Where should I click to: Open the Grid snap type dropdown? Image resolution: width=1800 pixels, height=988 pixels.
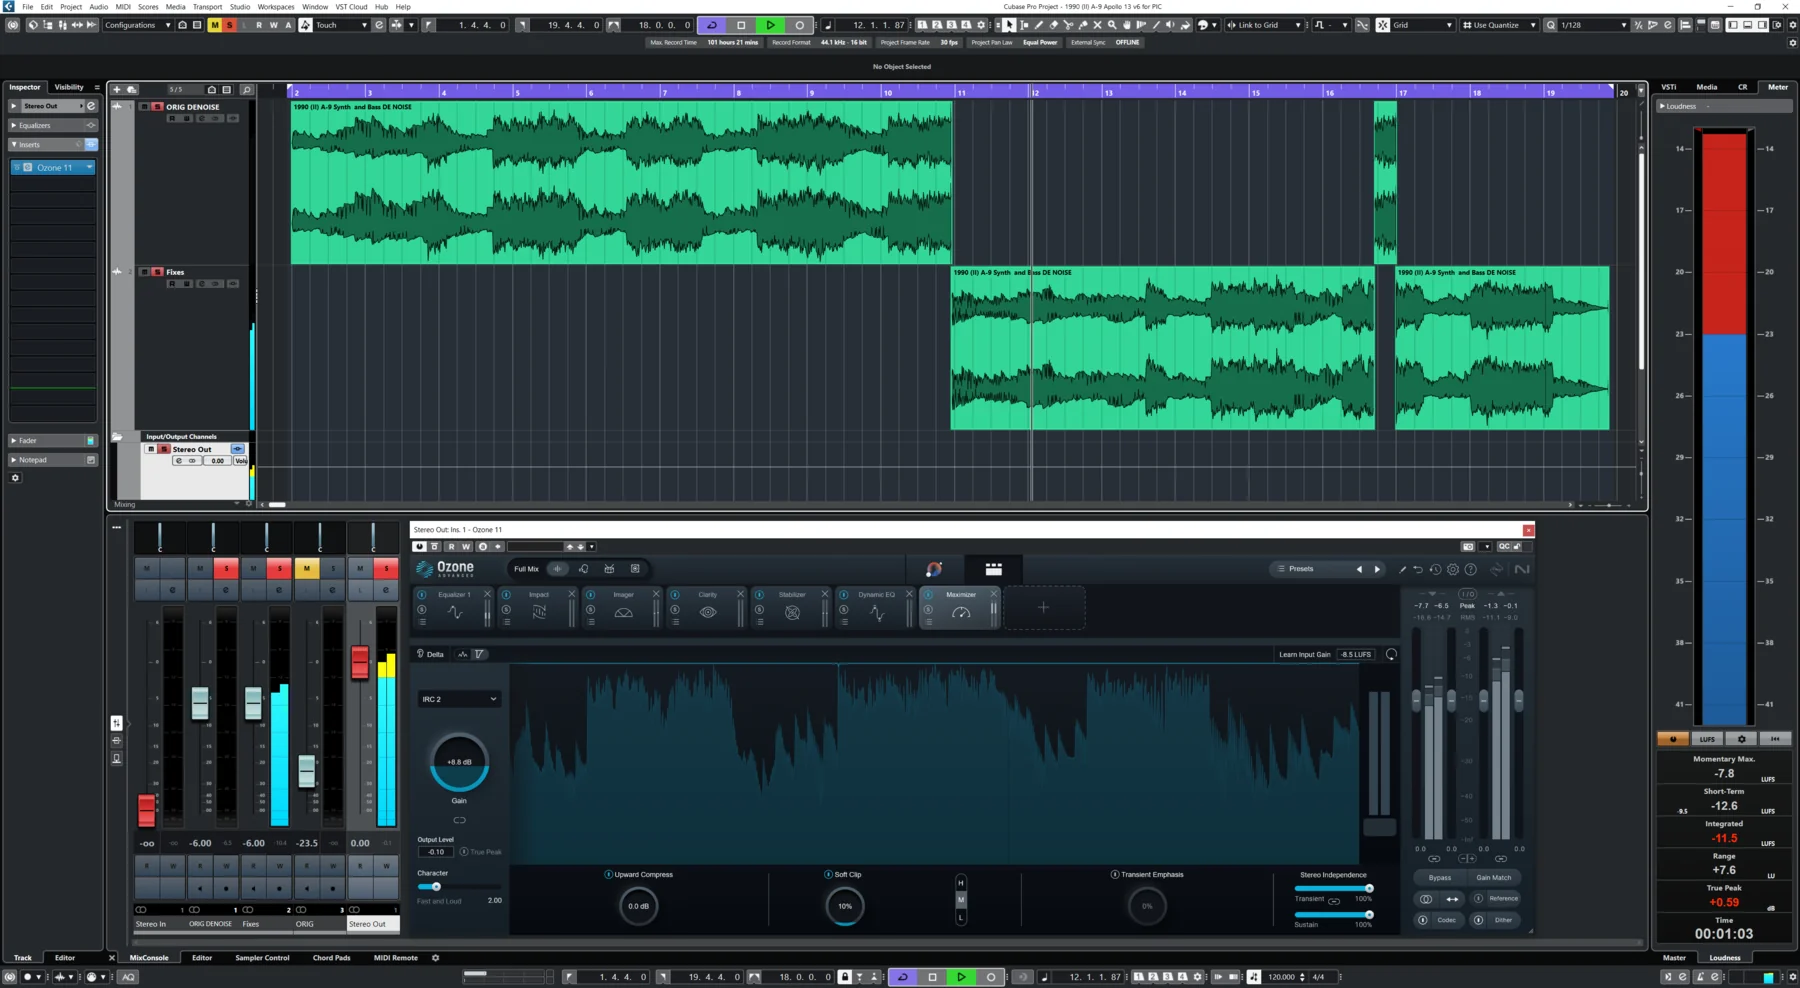point(1423,25)
